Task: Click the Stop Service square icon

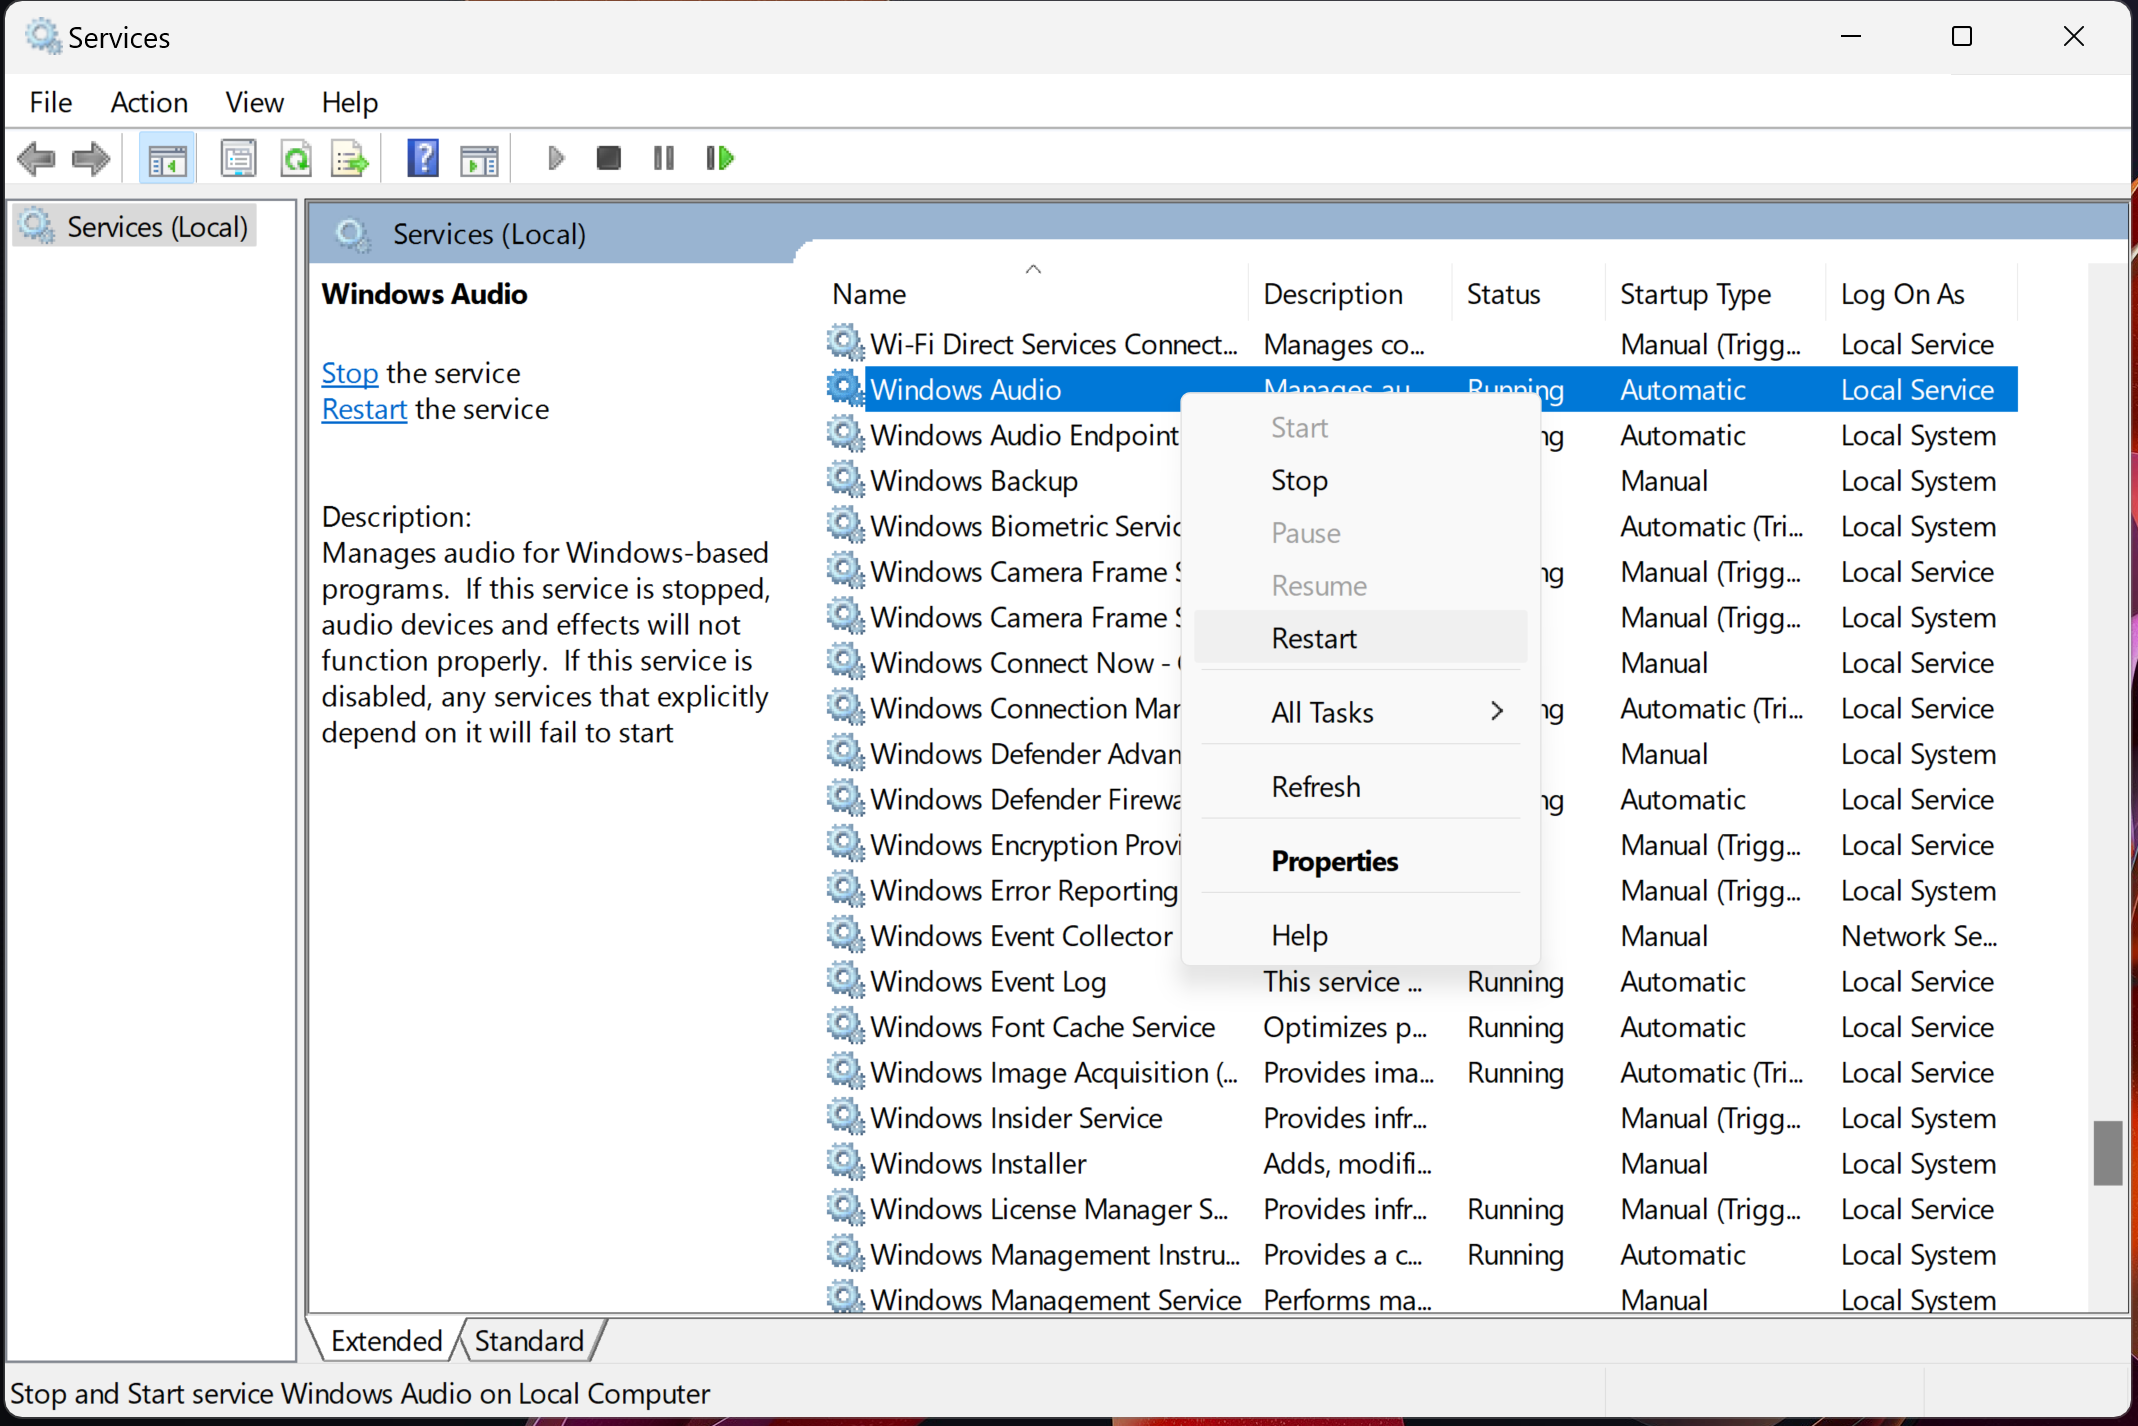Action: [608, 158]
